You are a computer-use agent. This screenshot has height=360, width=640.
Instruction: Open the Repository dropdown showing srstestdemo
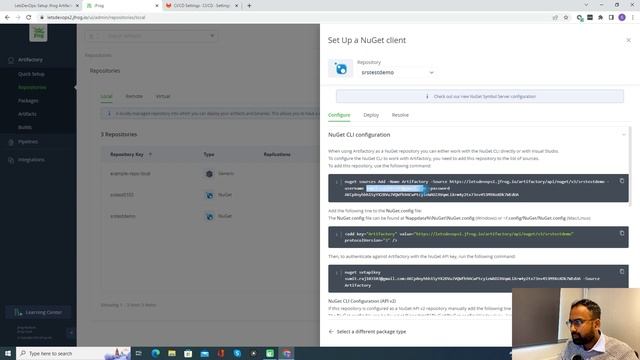pyautogui.click(x=397, y=72)
